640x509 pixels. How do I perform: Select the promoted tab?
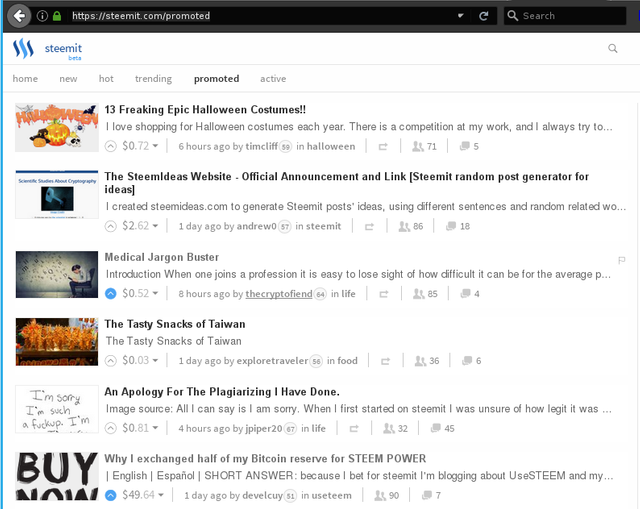(216, 78)
